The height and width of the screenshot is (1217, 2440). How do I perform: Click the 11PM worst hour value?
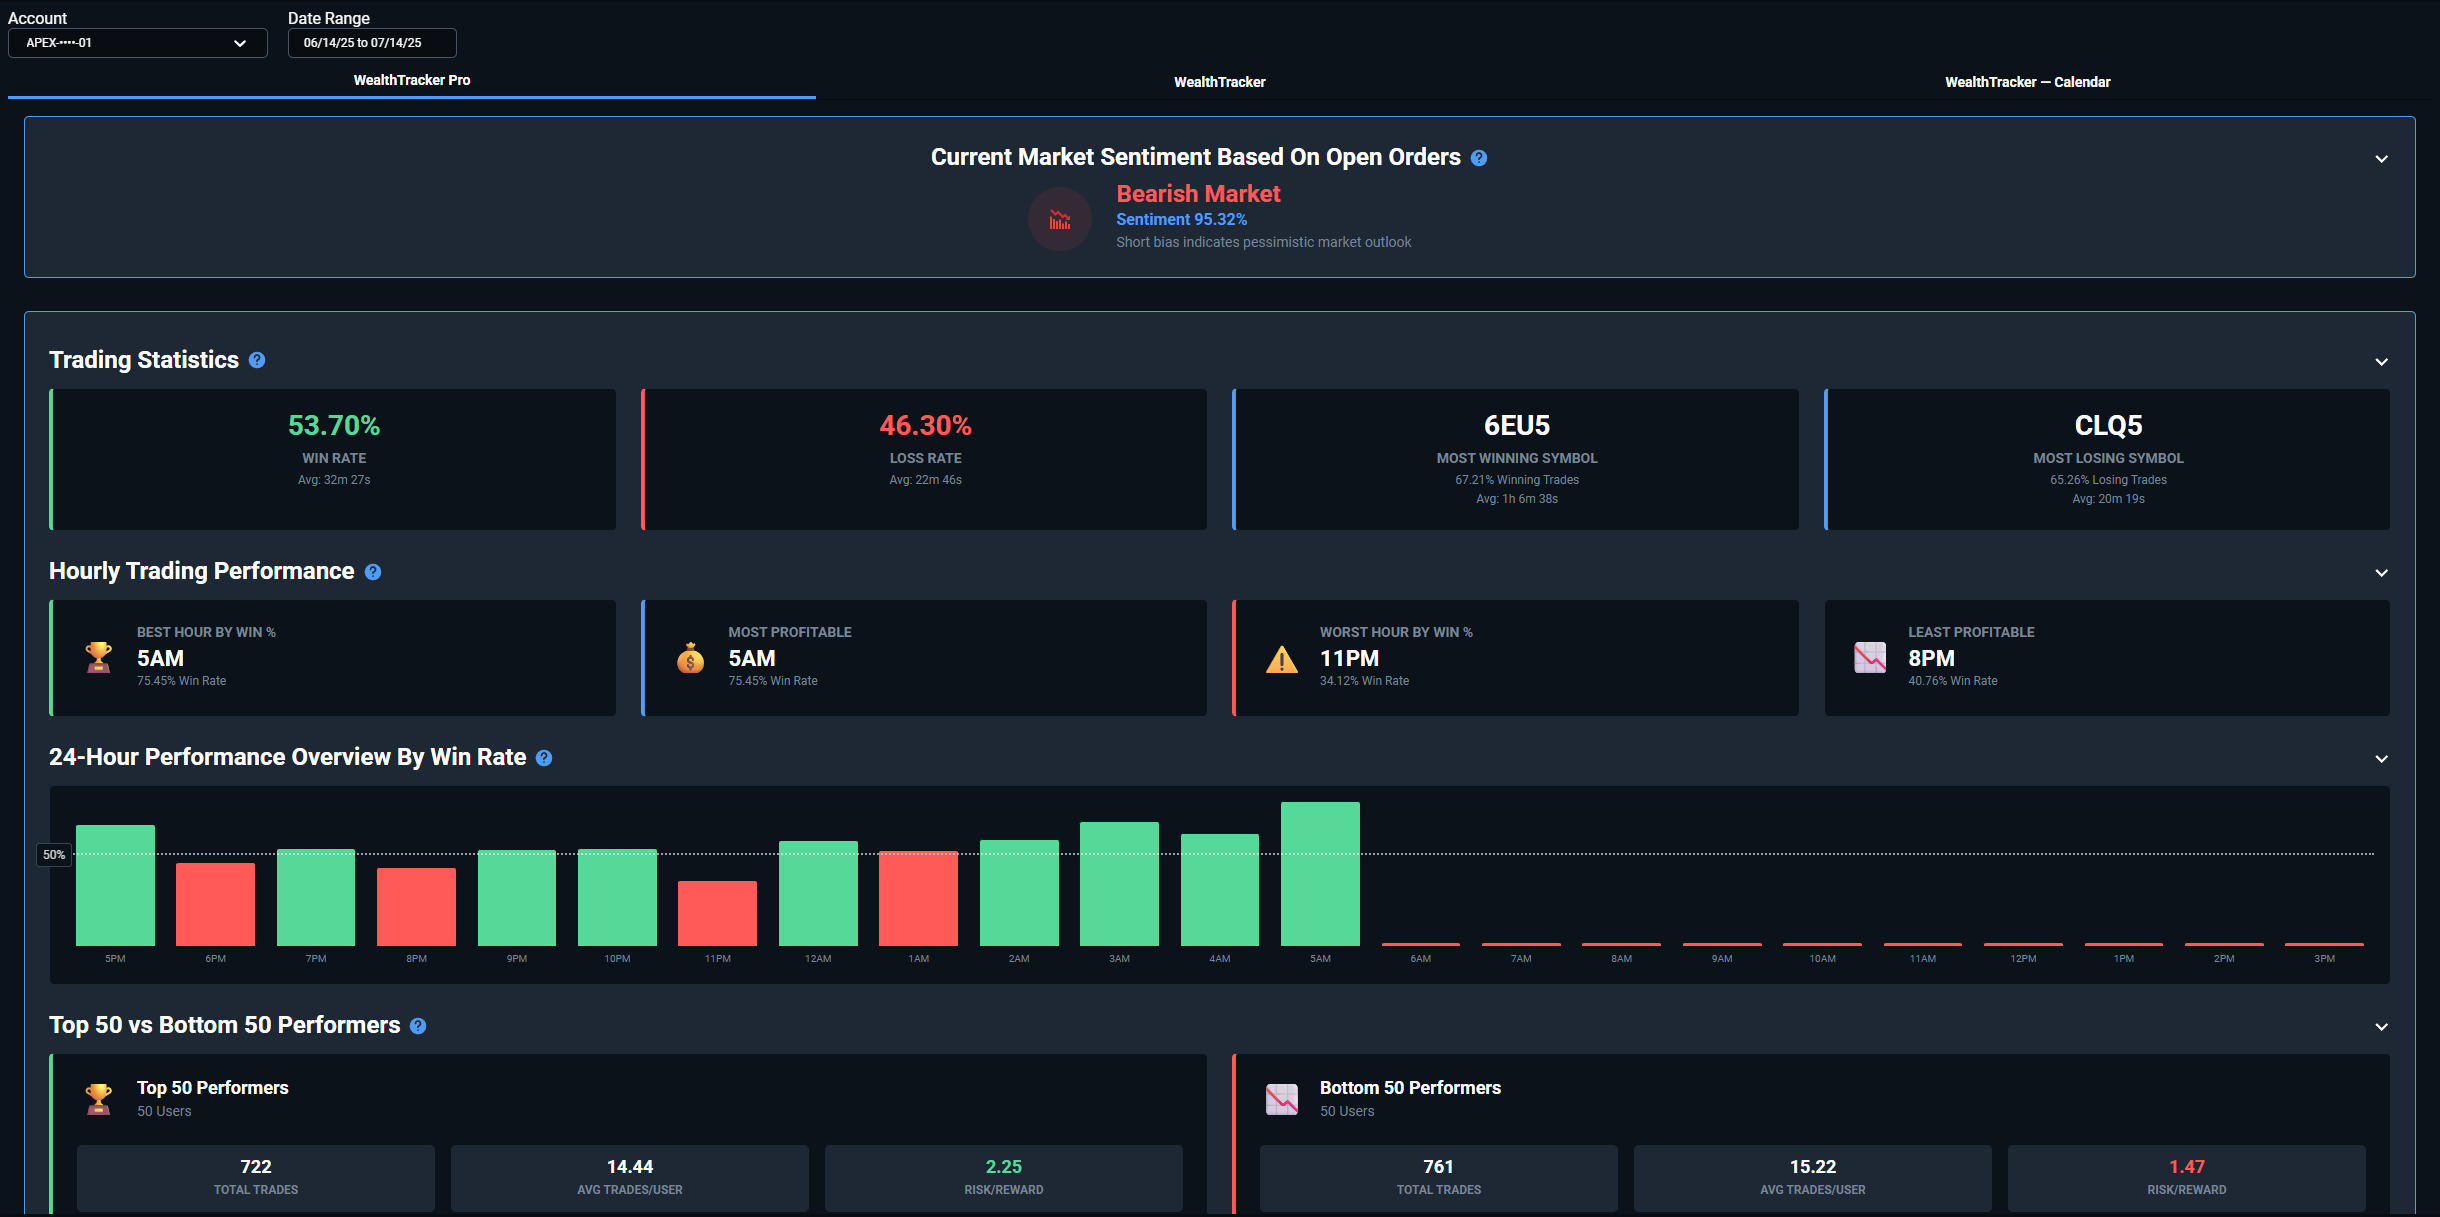[x=1349, y=658]
